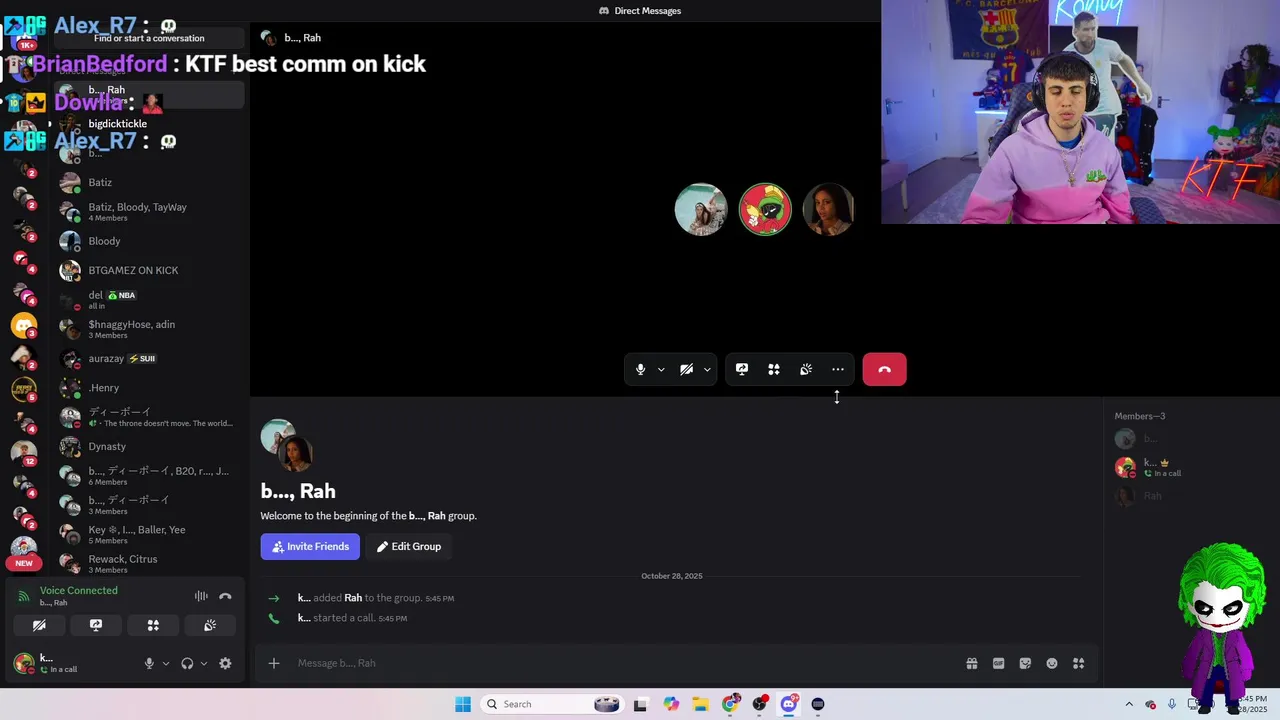The width and height of the screenshot is (1280, 720).
Task: Expand input device options in user panel
Action: click(166, 663)
